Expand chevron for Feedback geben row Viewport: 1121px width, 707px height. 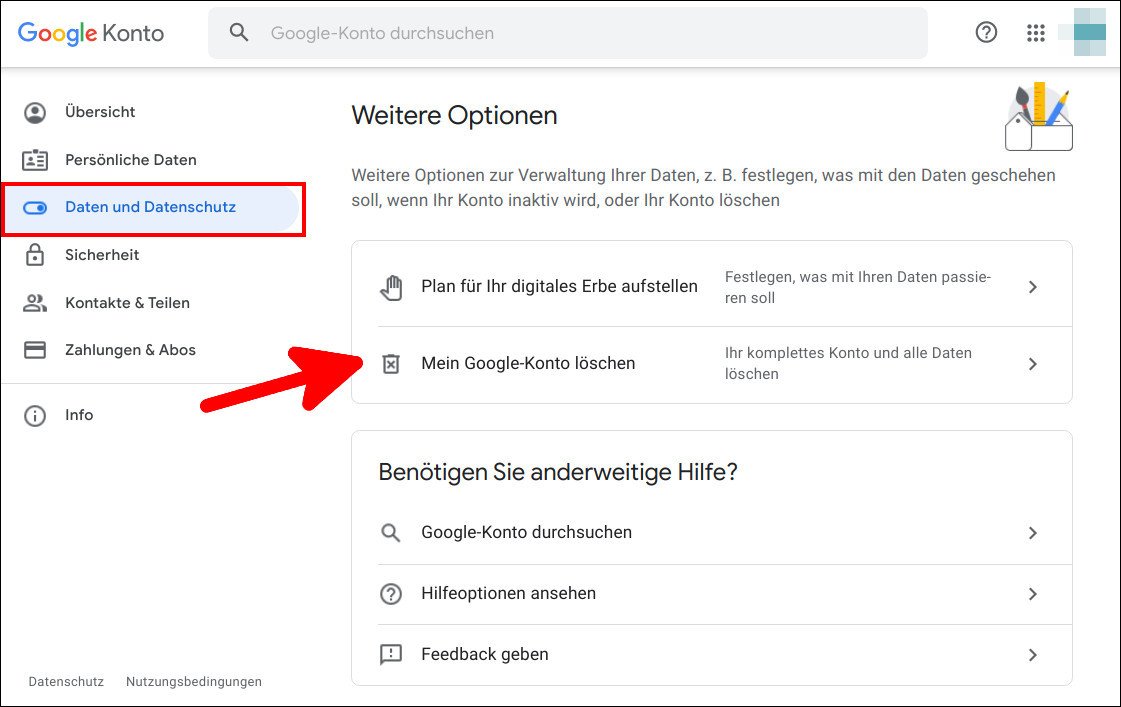1032,655
